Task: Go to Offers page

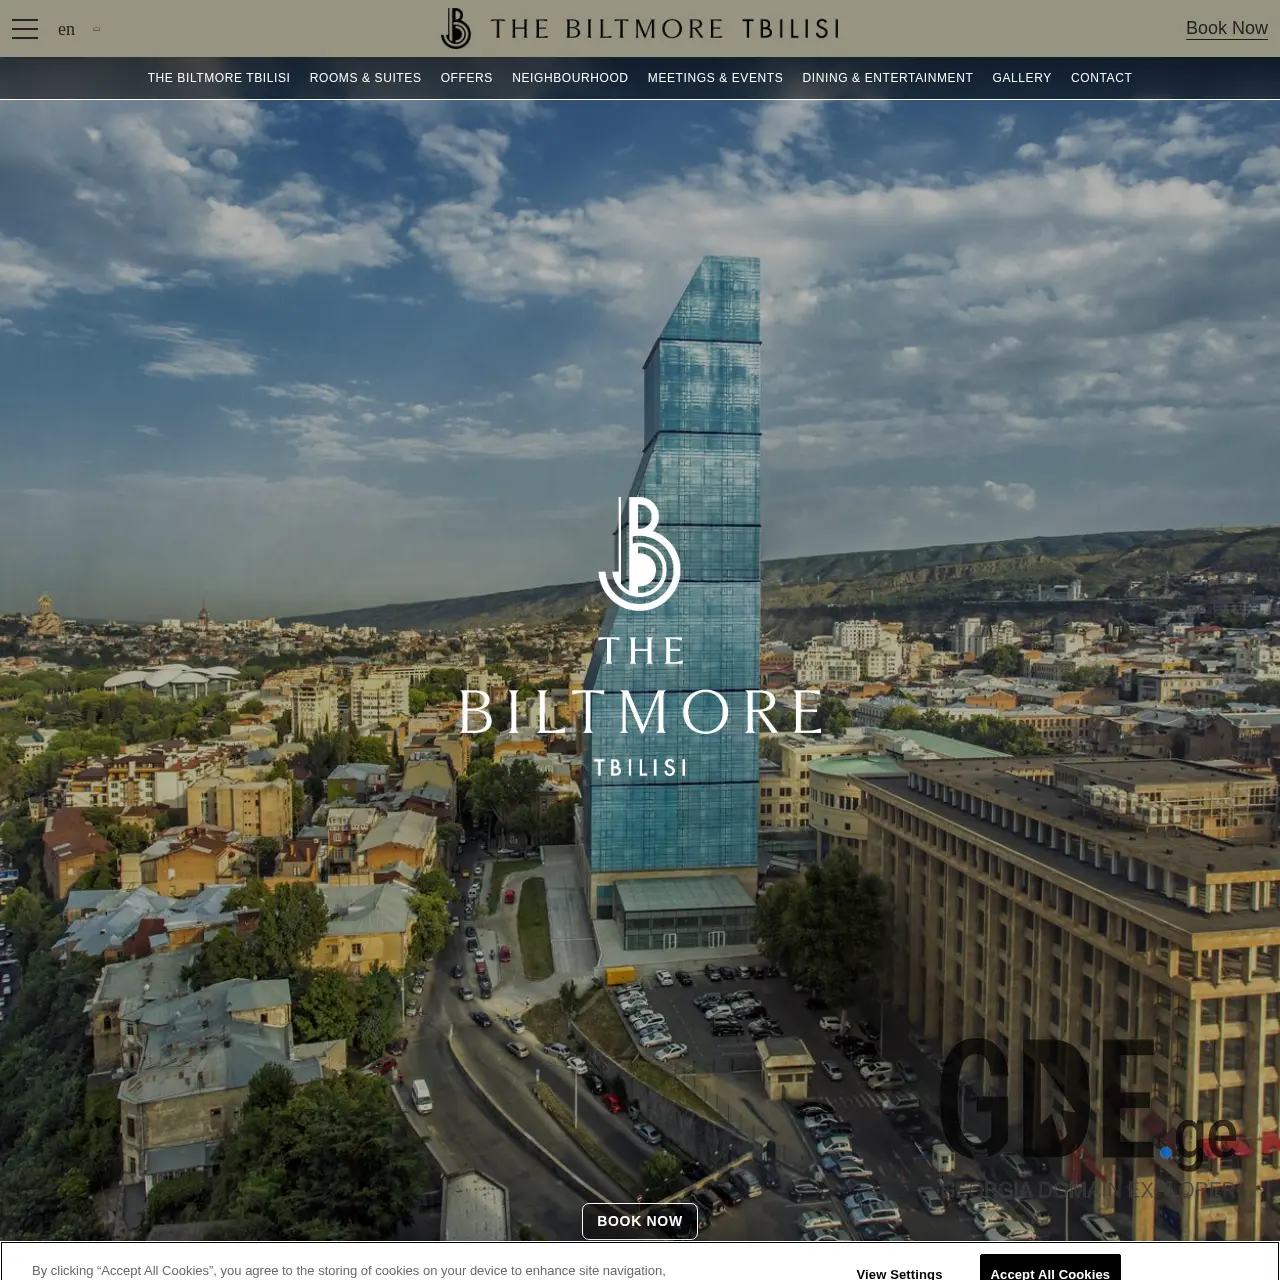Action: pos(467,78)
